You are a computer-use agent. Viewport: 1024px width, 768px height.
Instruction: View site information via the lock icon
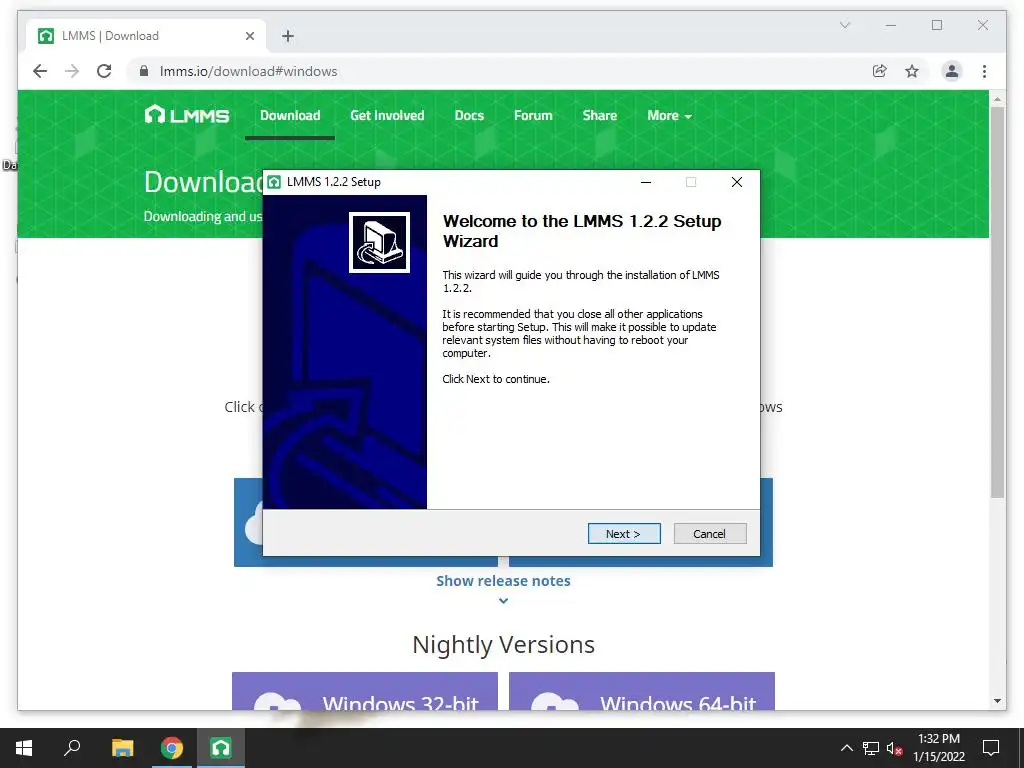point(144,71)
